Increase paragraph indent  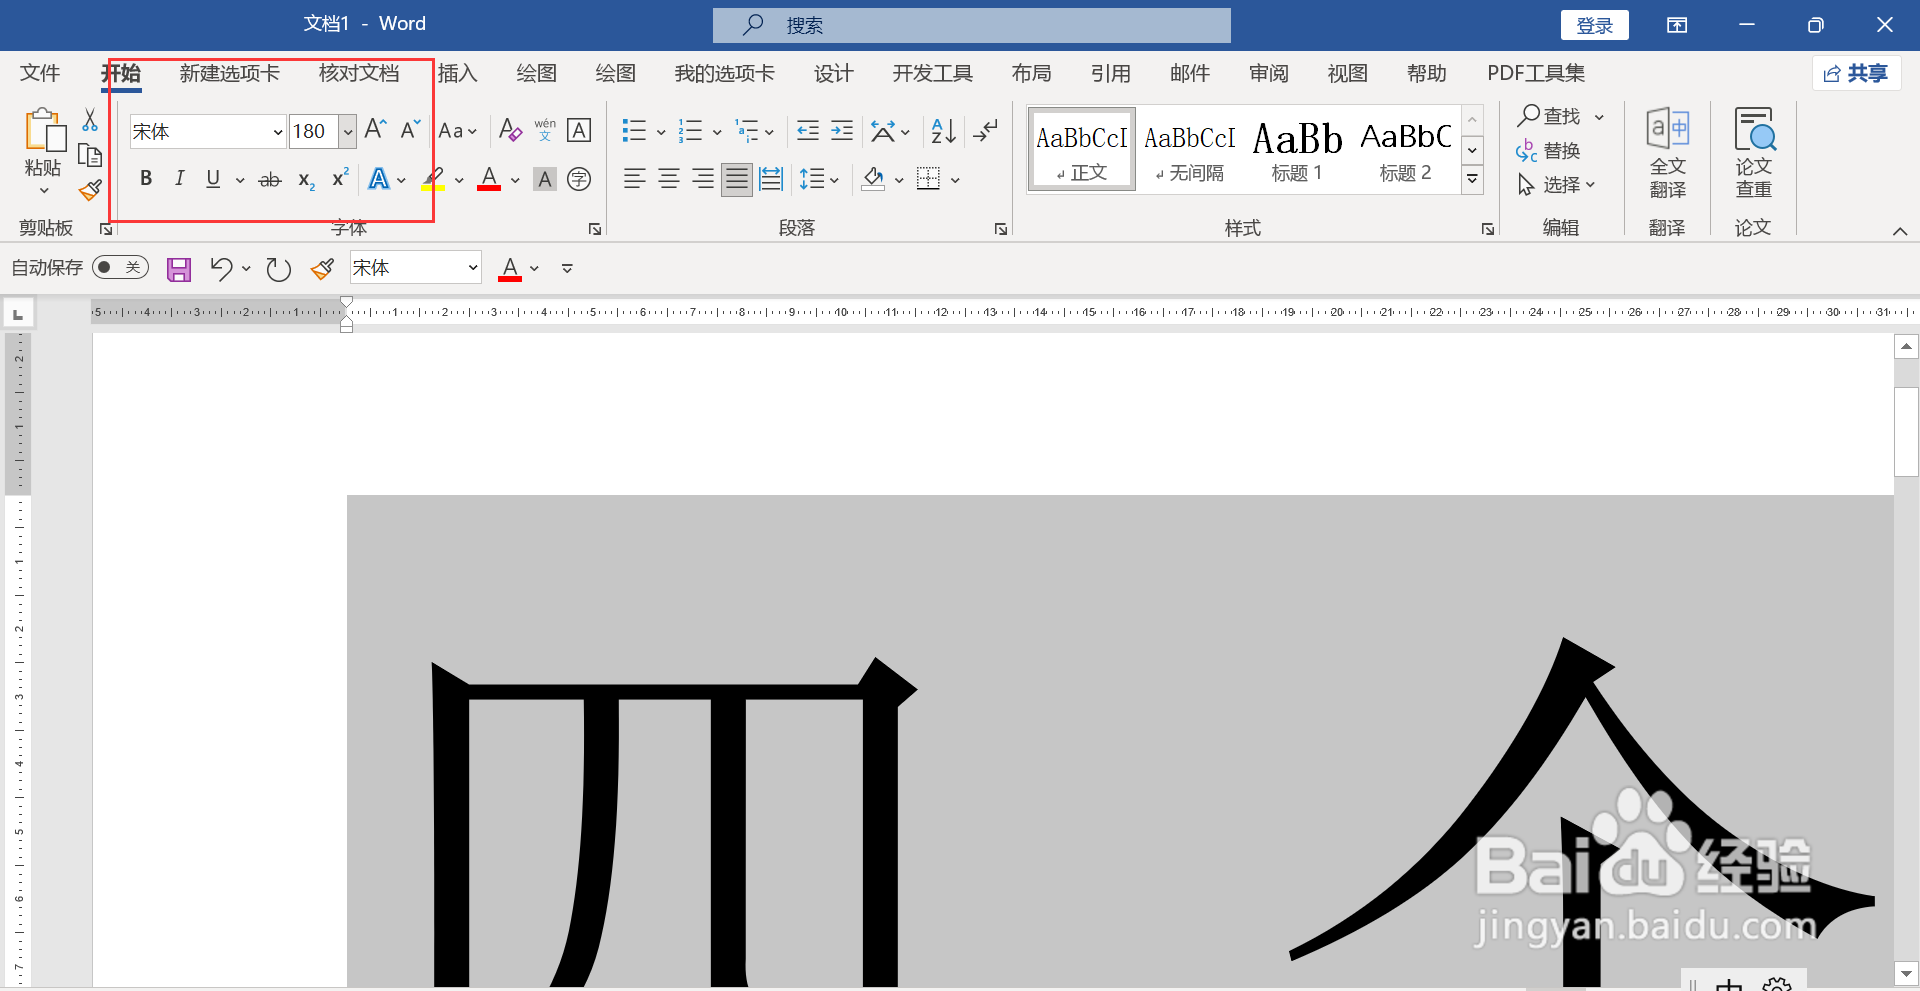(842, 130)
